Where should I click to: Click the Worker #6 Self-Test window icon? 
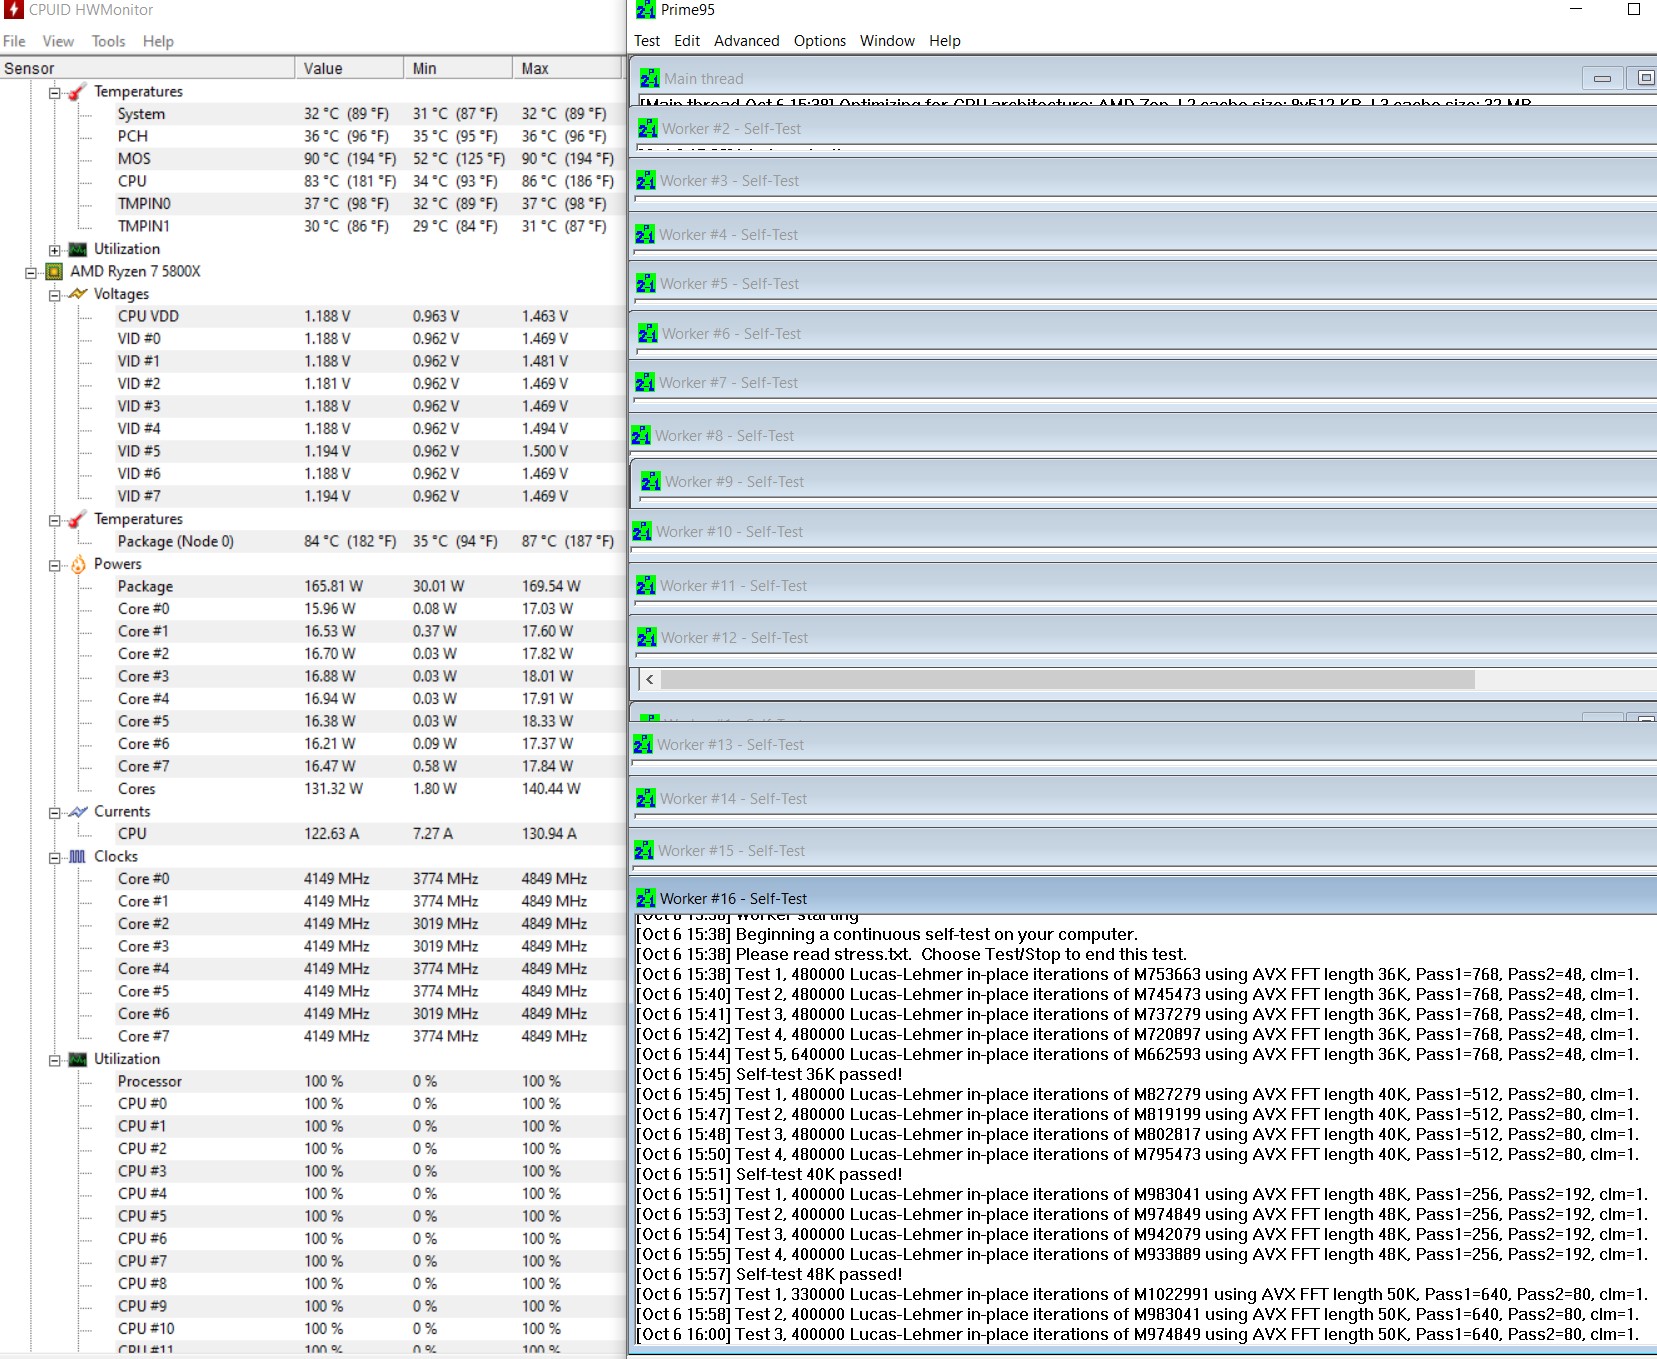648,334
